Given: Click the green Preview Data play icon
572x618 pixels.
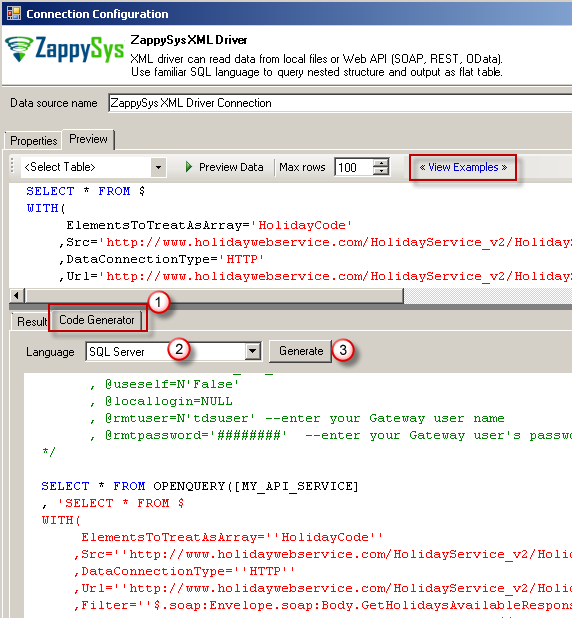Looking at the screenshot, I should click(x=189, y=167).
